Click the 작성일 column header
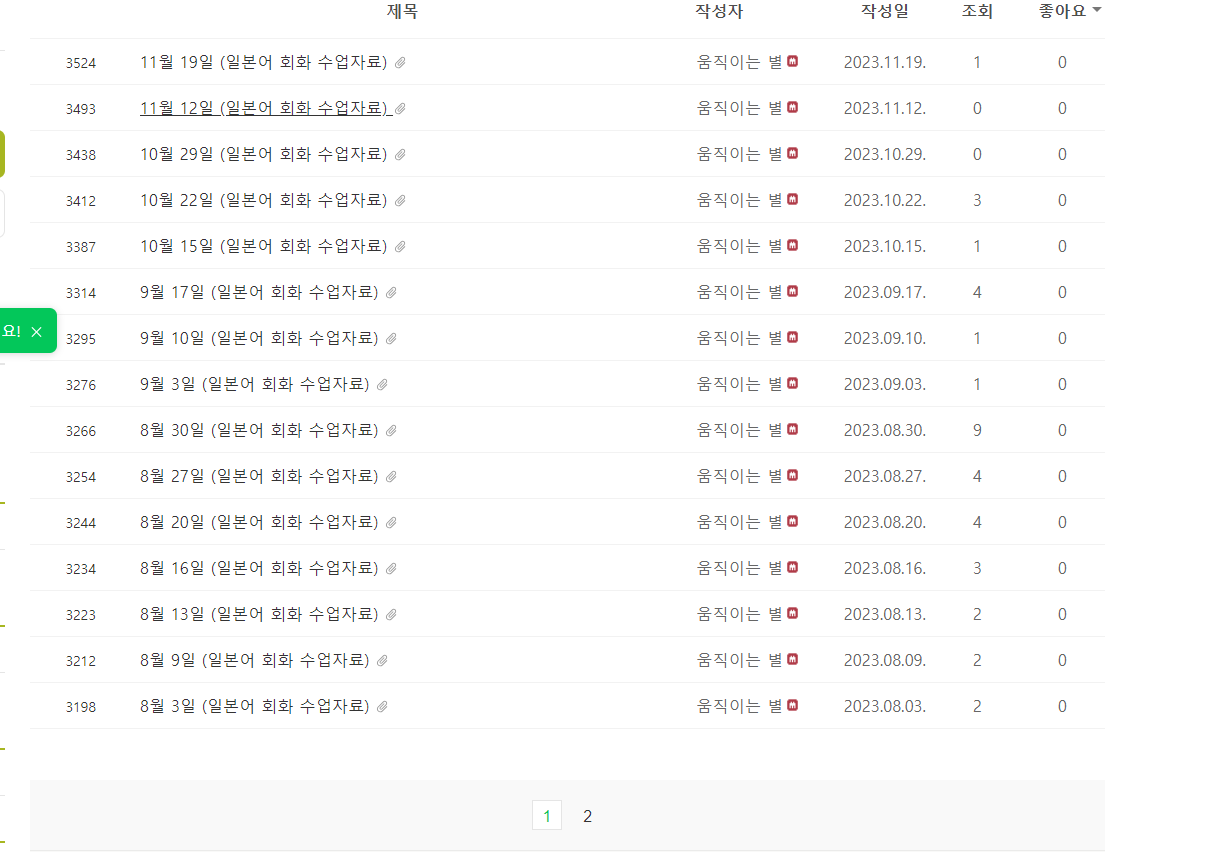Viewport: 1231px width, 852px height. [x=884, y=12]
